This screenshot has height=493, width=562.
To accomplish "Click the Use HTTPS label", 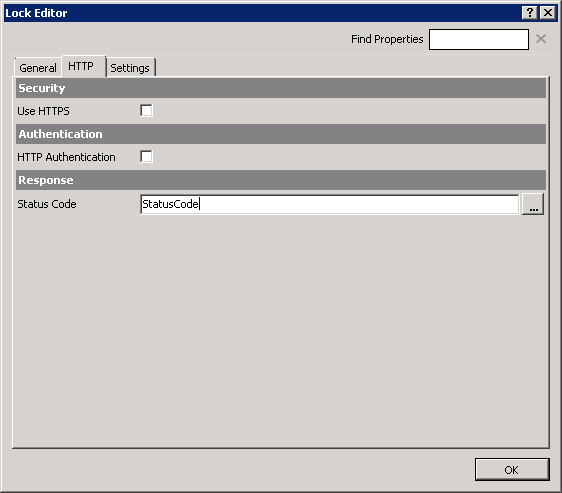I will point(43,111).
